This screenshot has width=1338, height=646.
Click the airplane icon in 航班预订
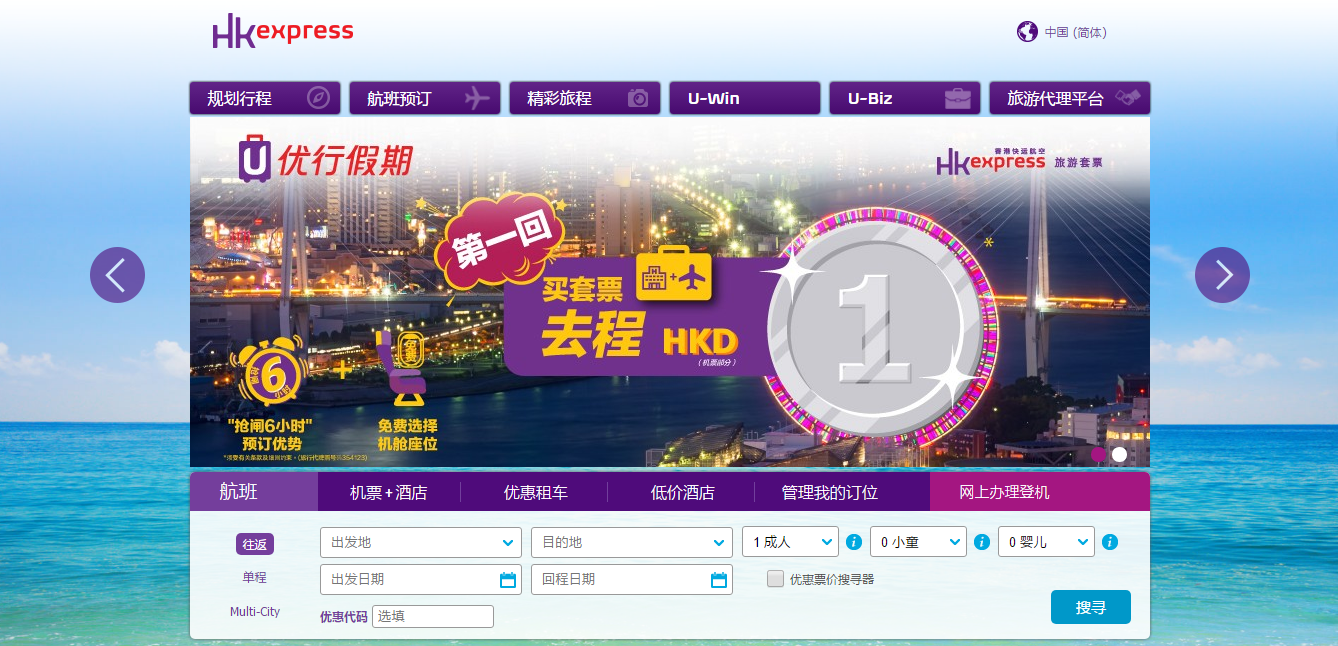point(477,98)
